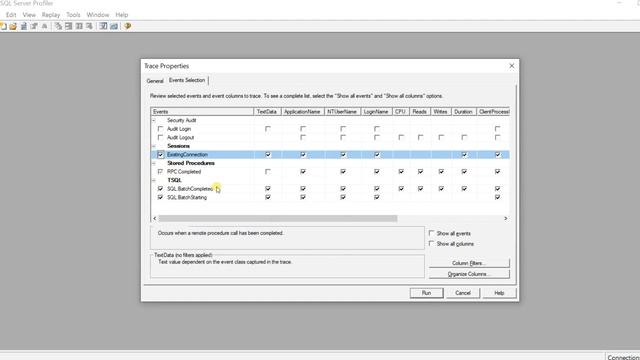
Task: Check Duration for Audit Logout
Action: (464, 138)
